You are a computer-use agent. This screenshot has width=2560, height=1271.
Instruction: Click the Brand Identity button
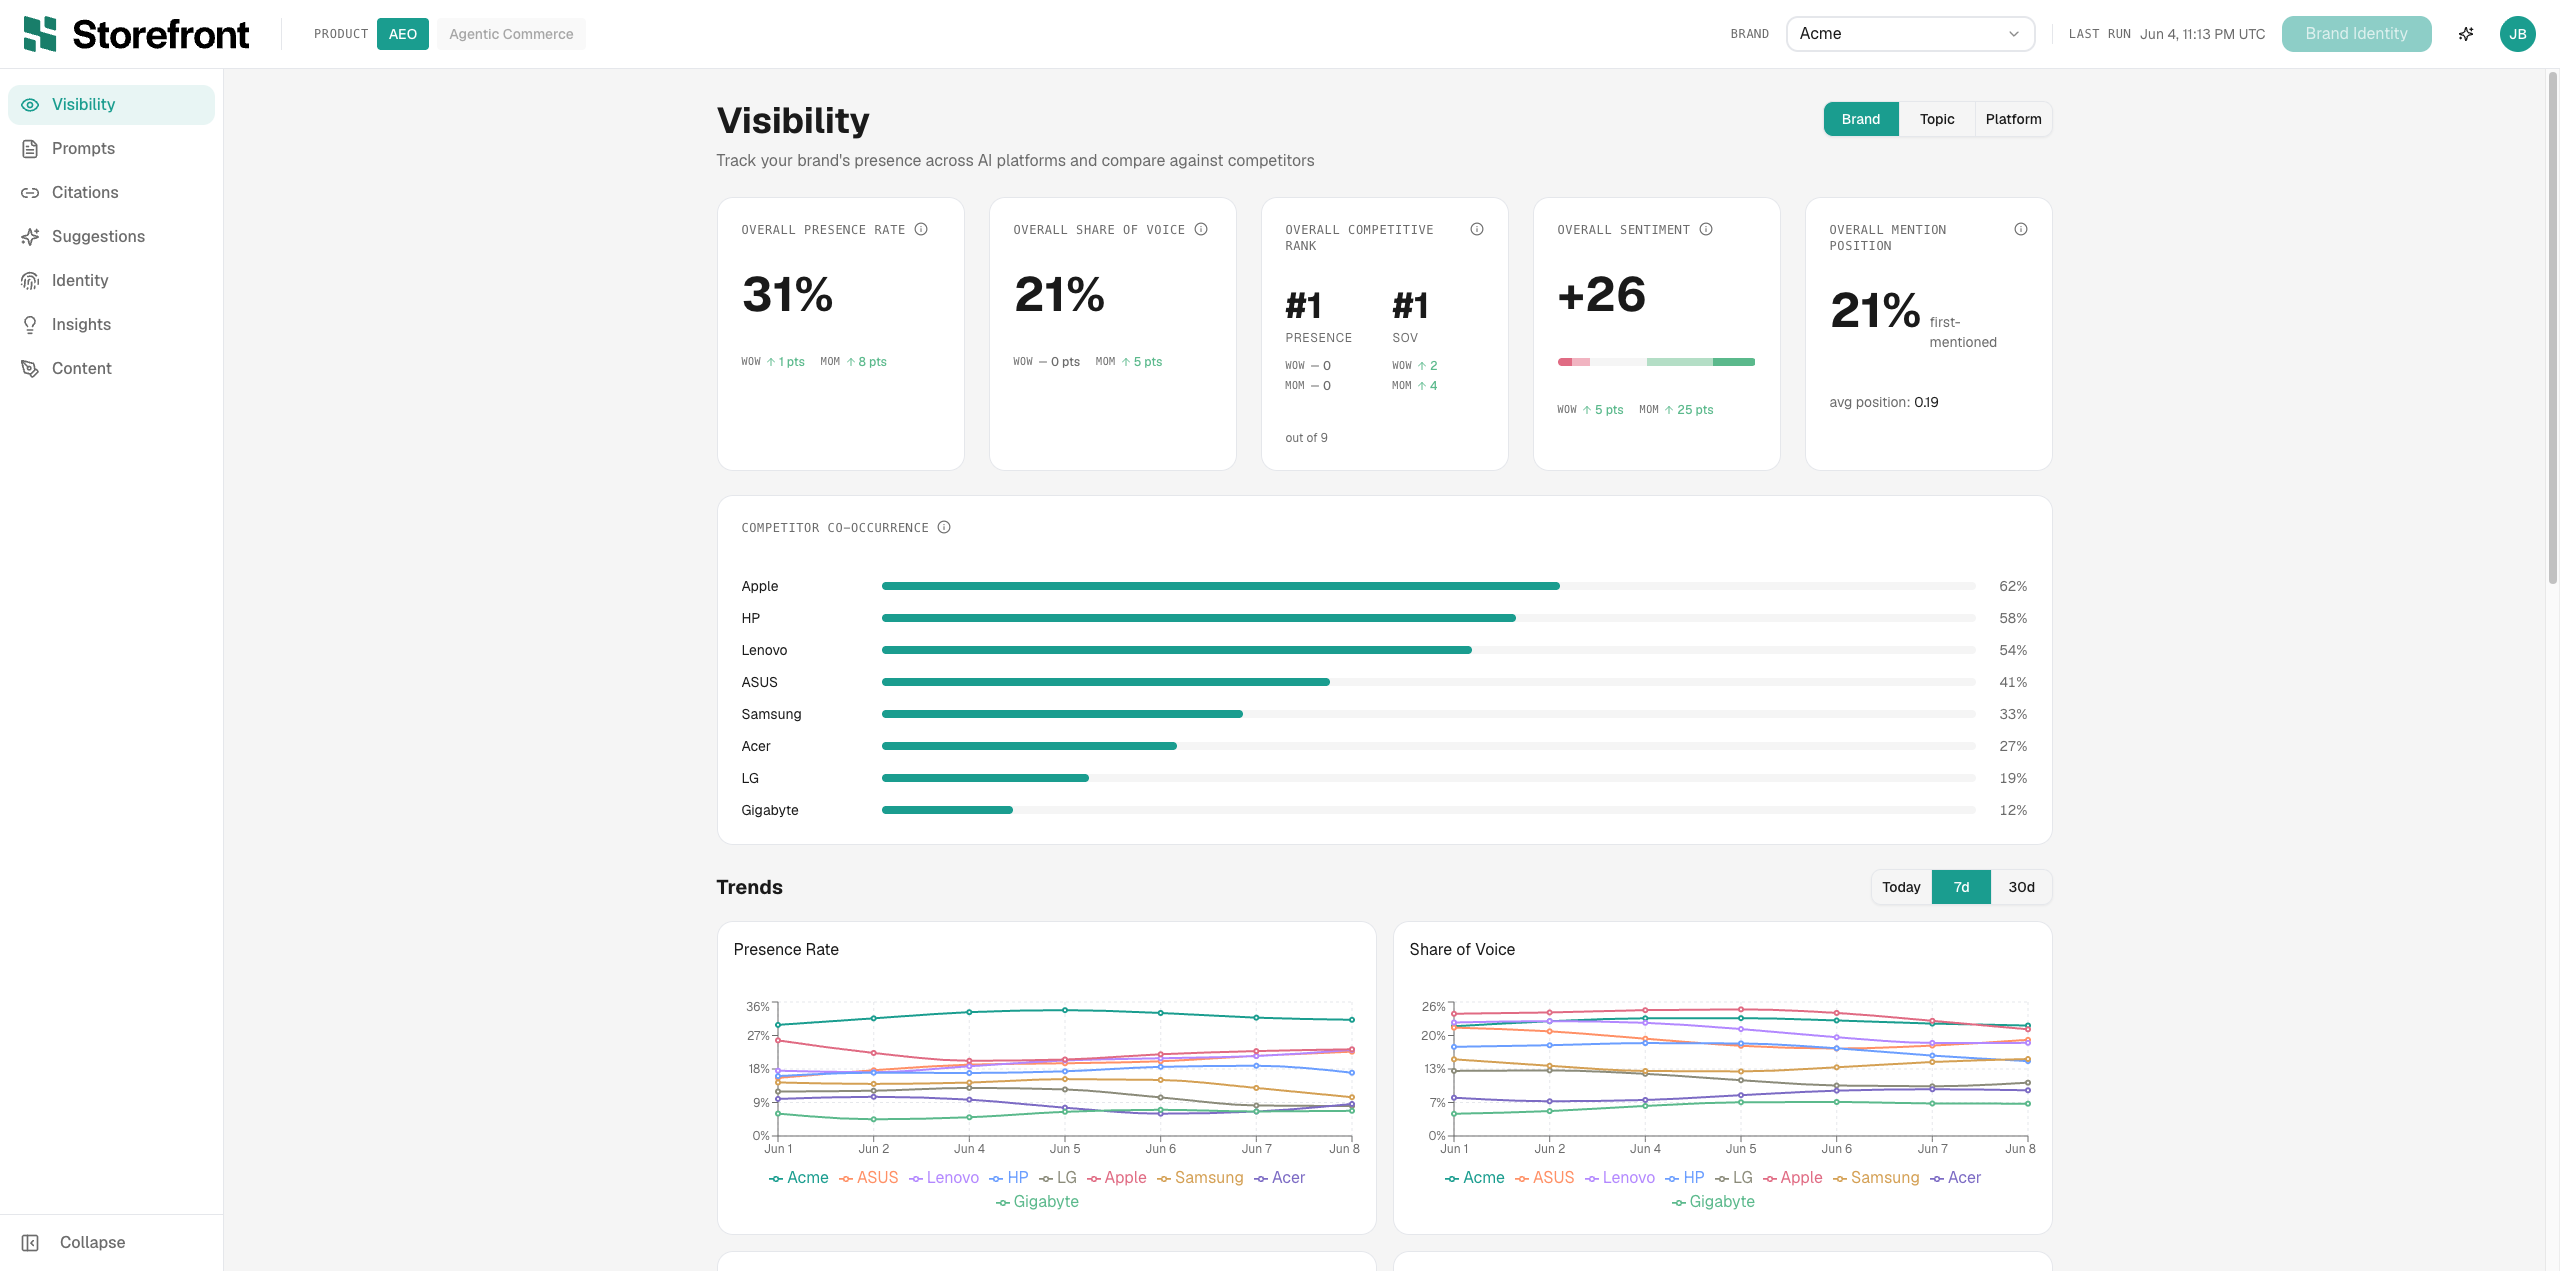tap(2356, 34)
